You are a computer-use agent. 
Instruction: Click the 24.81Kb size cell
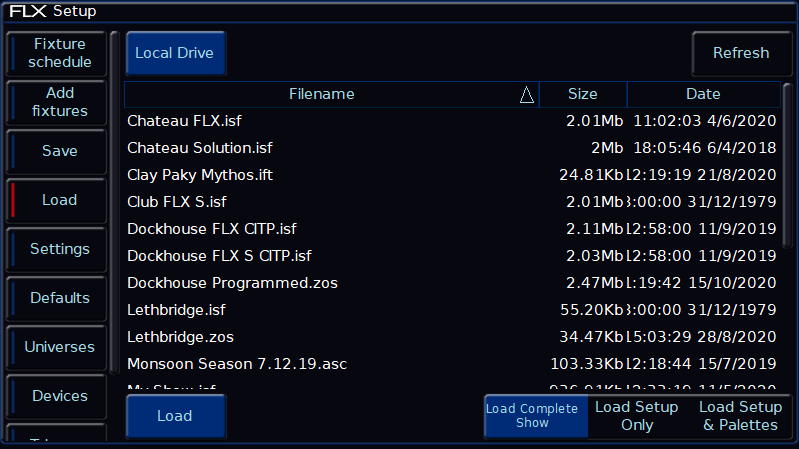pyautogui.click(x=591, y=175)
